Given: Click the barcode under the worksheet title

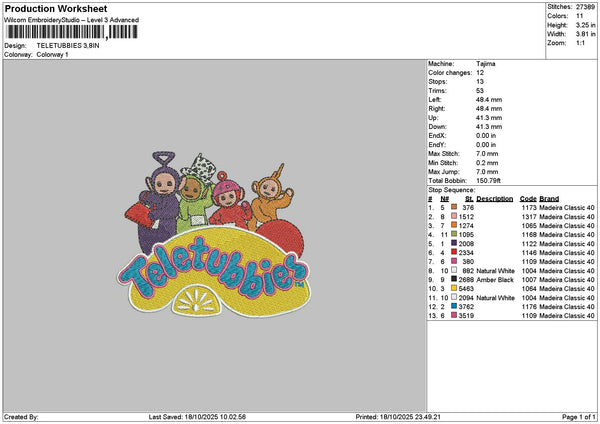Looking at the screenshot, I should click(72, 32).
